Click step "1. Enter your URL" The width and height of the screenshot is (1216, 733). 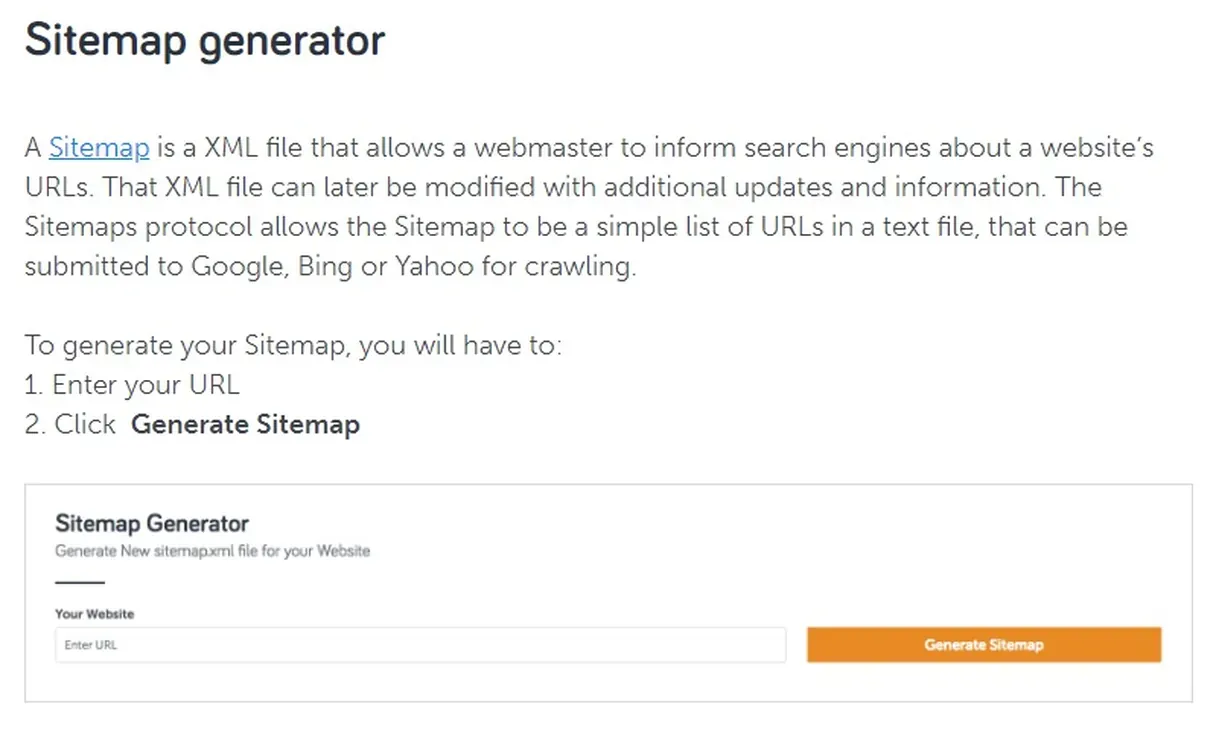coord(132,385)
